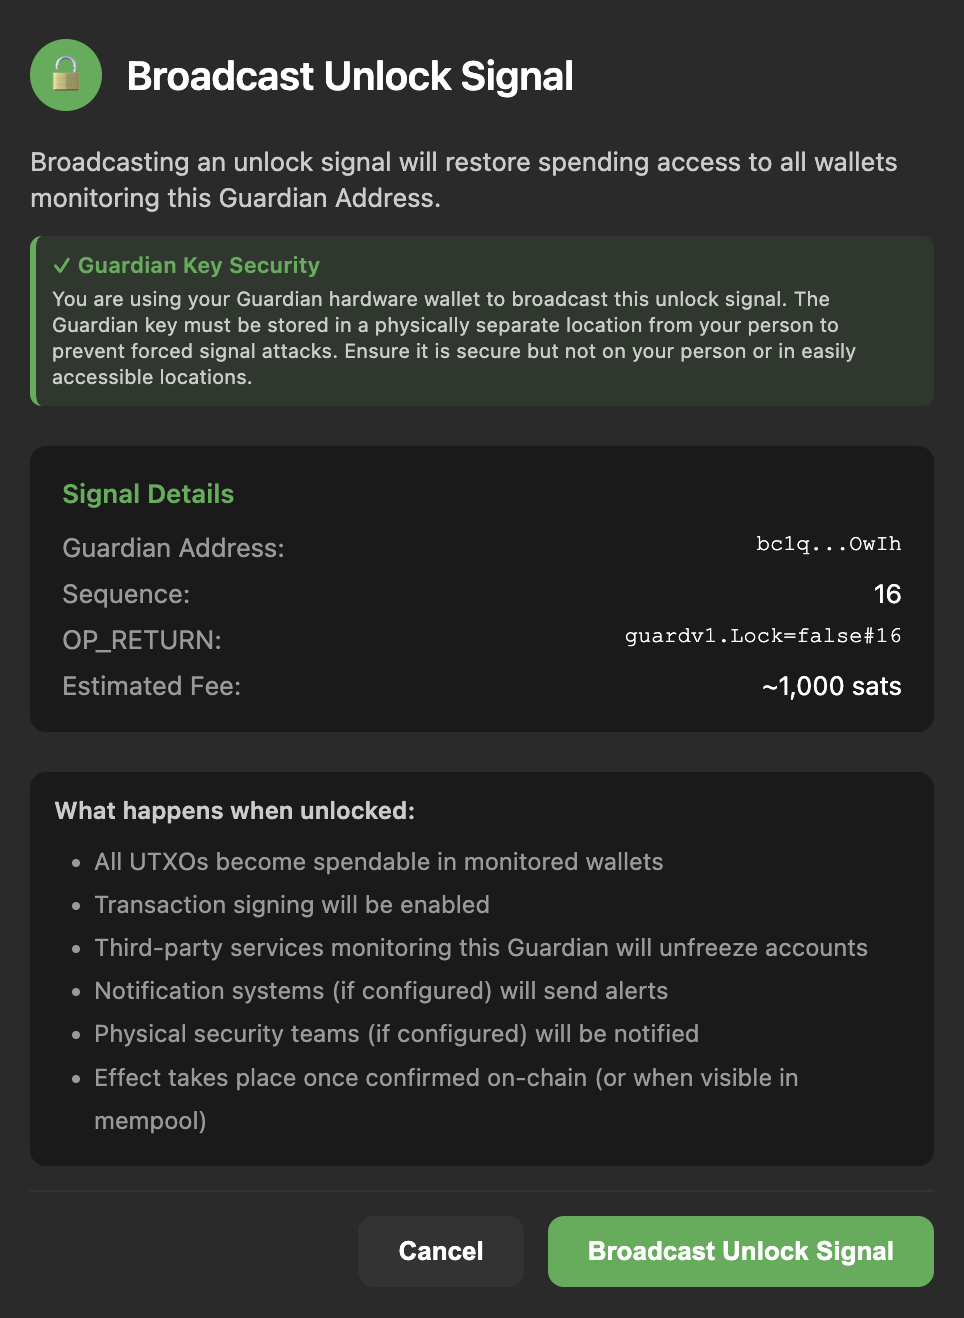
Task: Click the Guardian Key Security heading text
Action: [x=198, y=266]
